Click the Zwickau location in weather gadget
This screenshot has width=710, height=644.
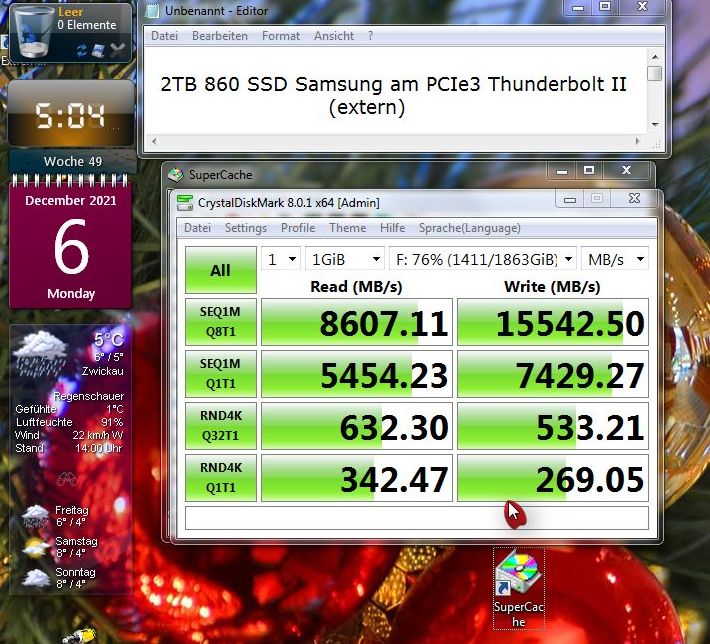point(103,371)
